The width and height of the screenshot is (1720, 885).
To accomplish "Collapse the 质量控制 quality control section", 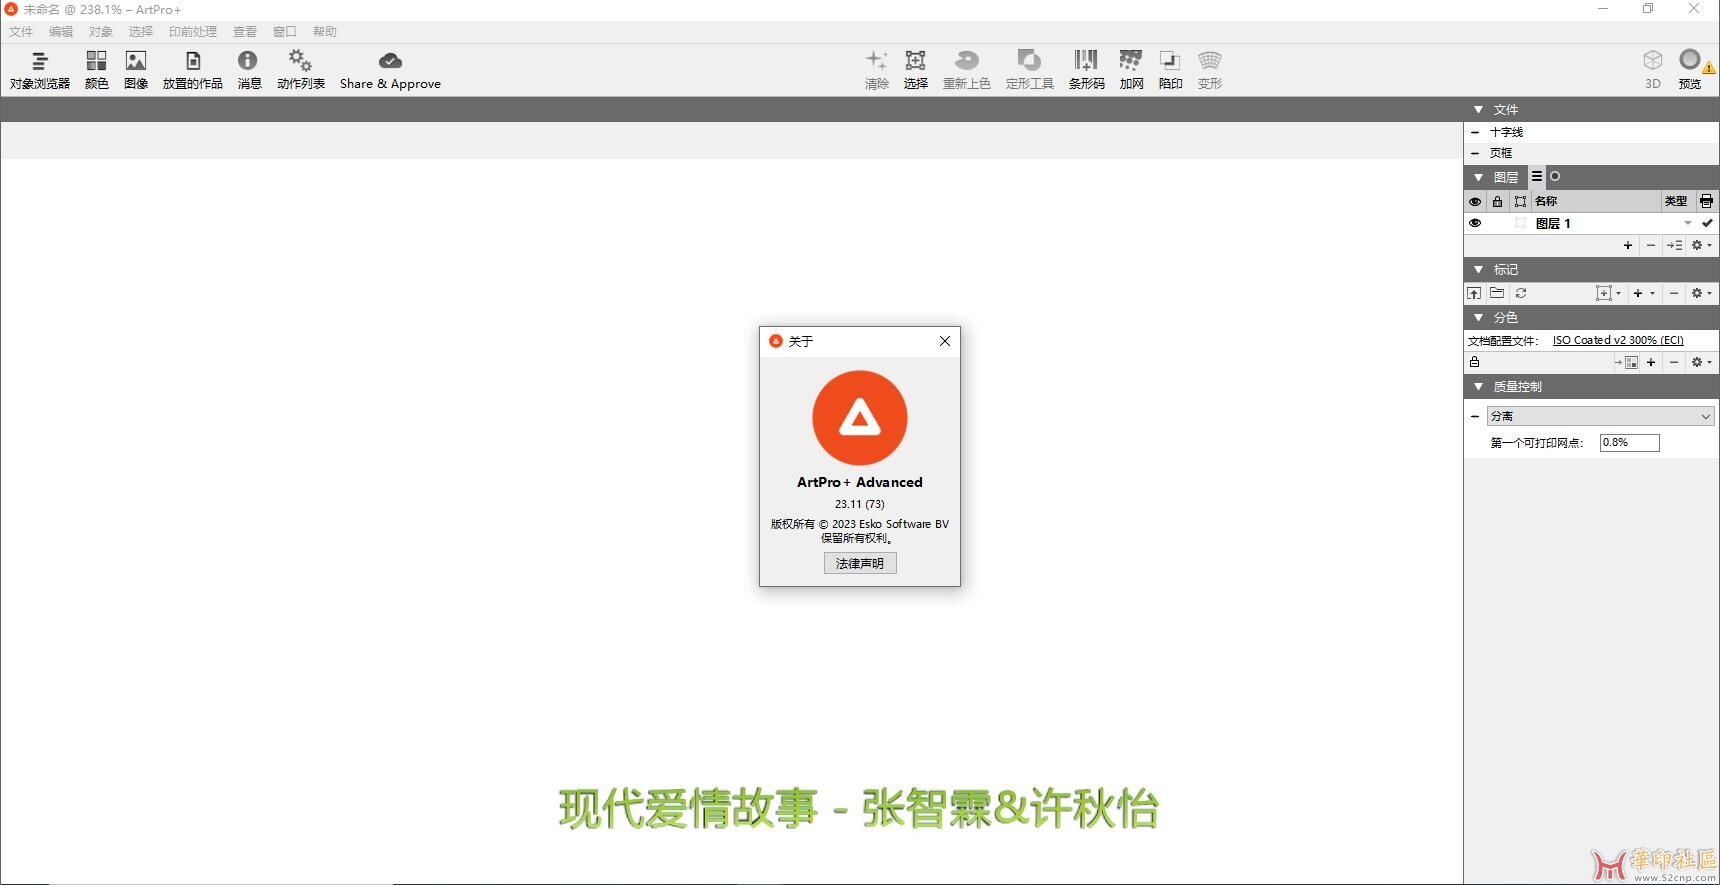I will [x=1478, y=386].
